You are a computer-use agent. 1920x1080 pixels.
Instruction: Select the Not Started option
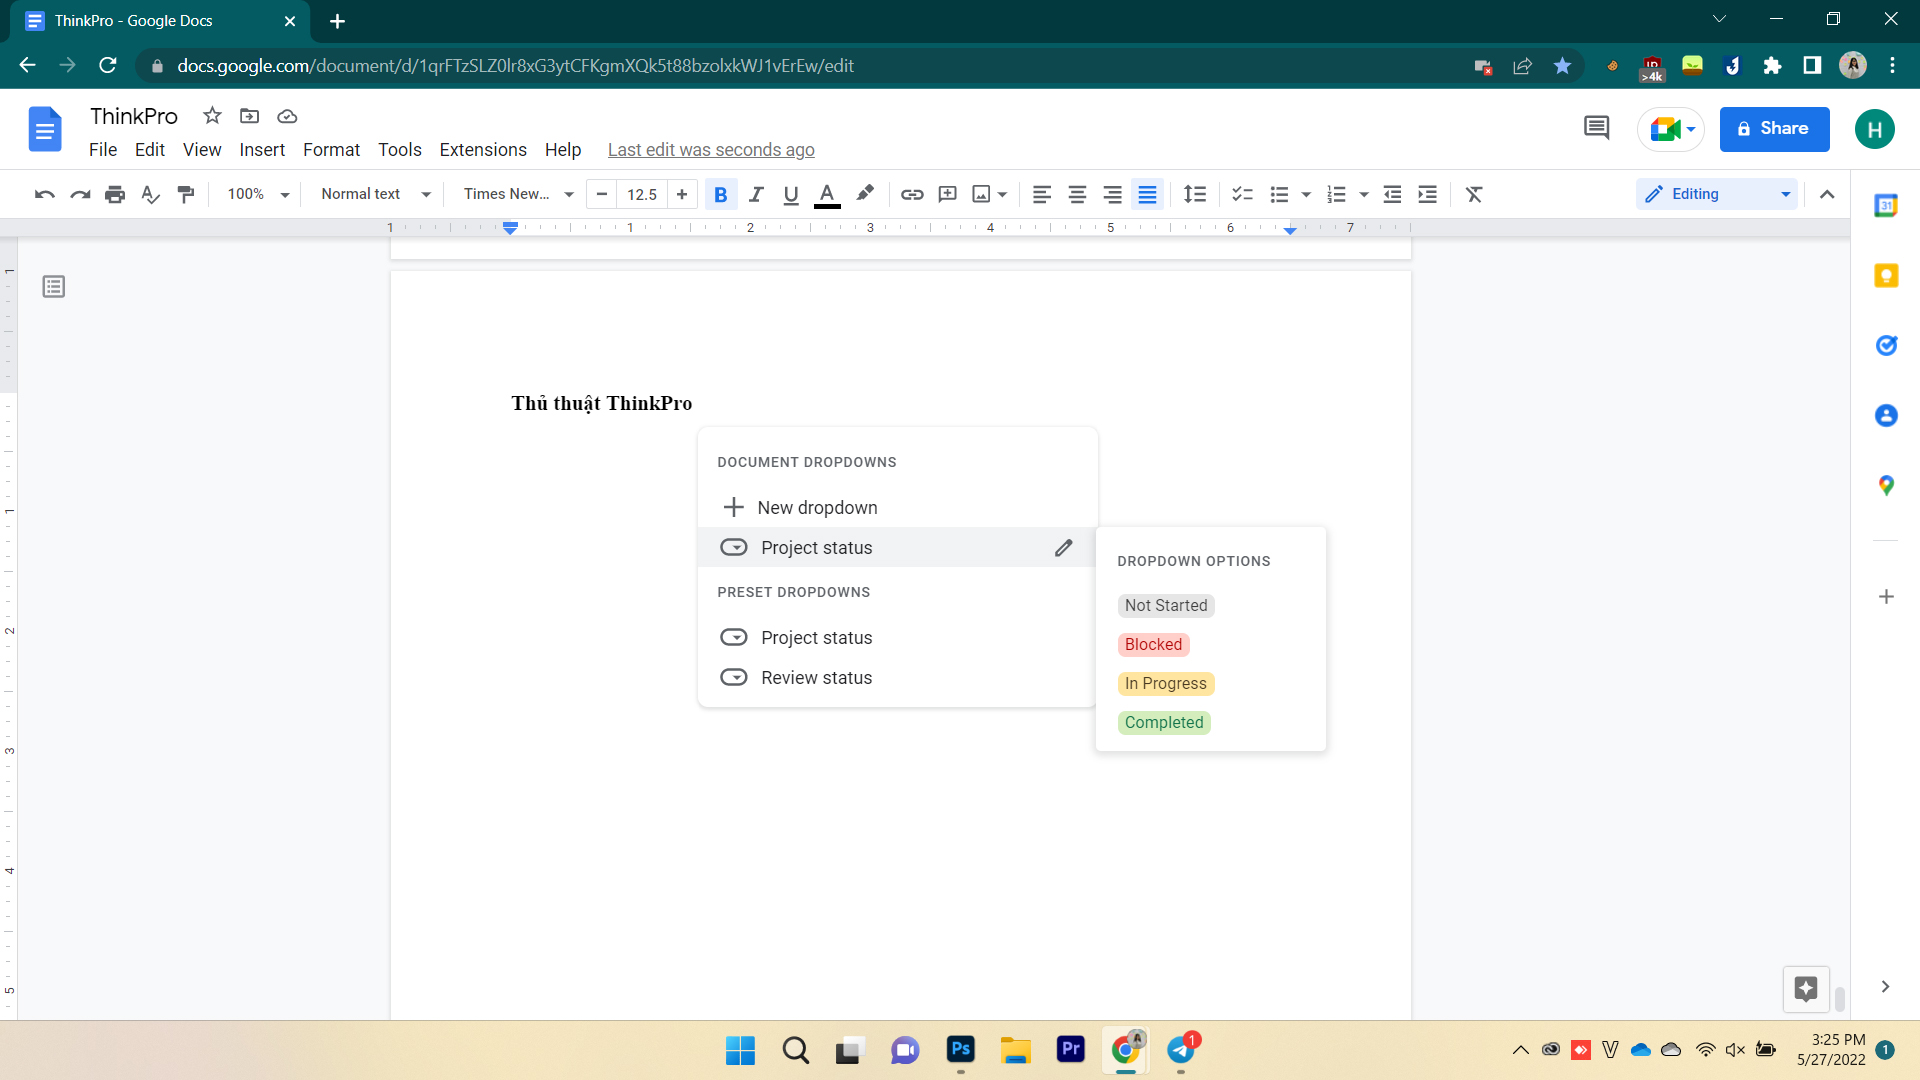(x=1166, y=605)
